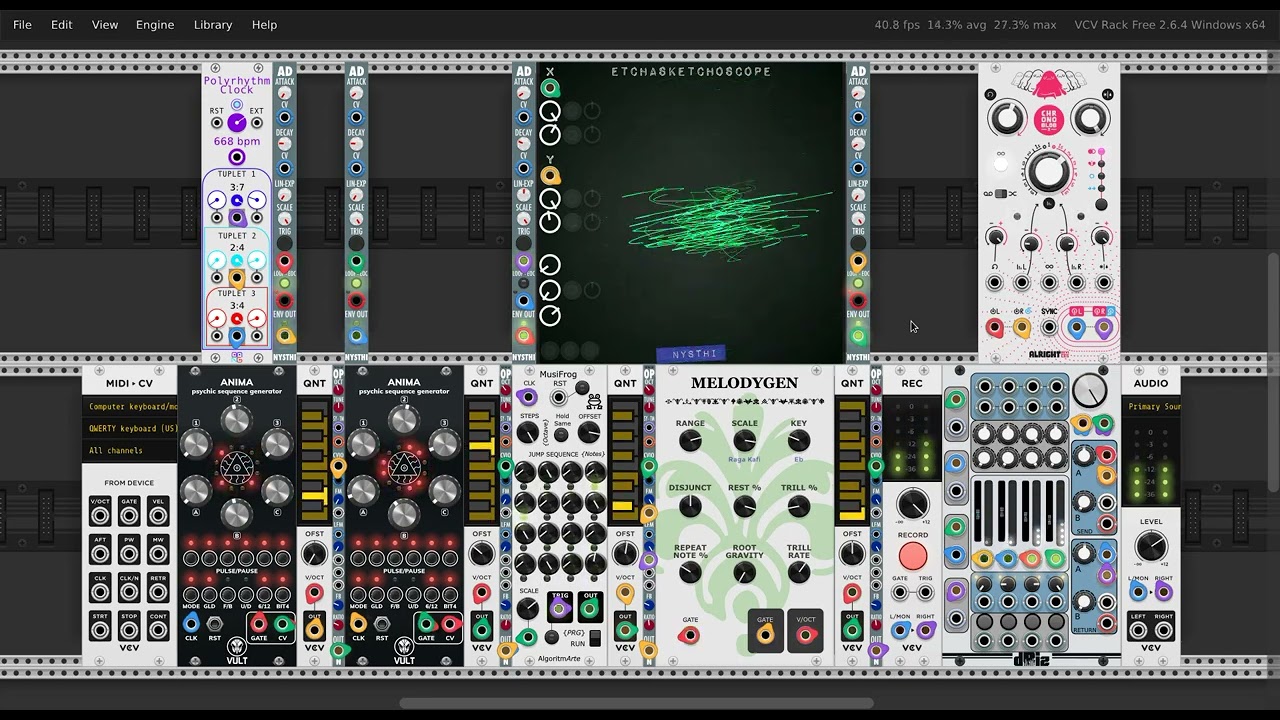Click the MELODYGEN KEY knob
The width and height of the screenshot is (1280, 720).
[799, 441]
